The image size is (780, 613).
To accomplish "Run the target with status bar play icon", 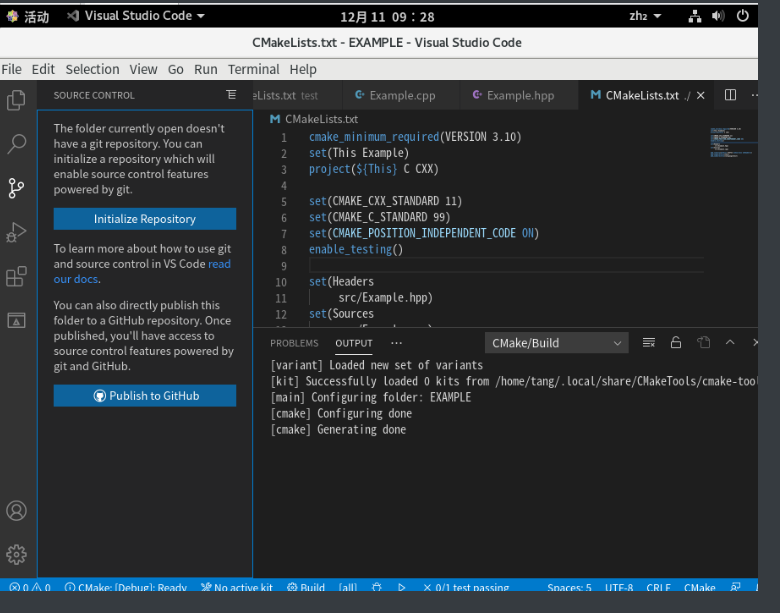I will pos(401,587).
